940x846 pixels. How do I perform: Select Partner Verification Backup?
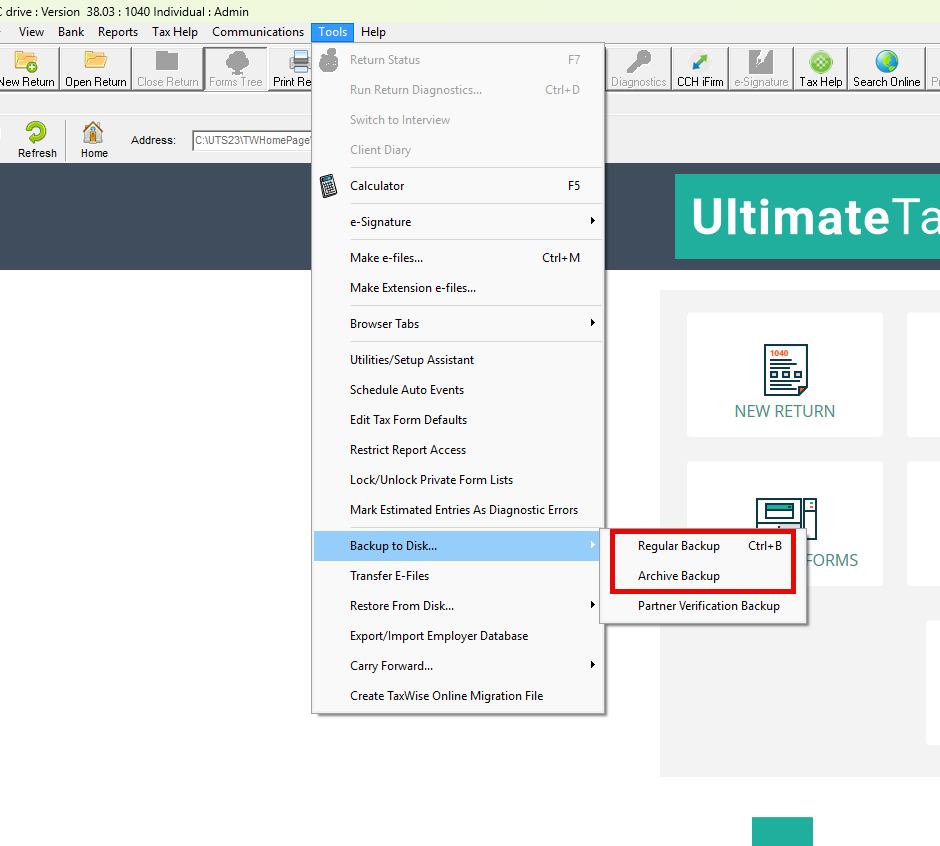tap(704, 606)
